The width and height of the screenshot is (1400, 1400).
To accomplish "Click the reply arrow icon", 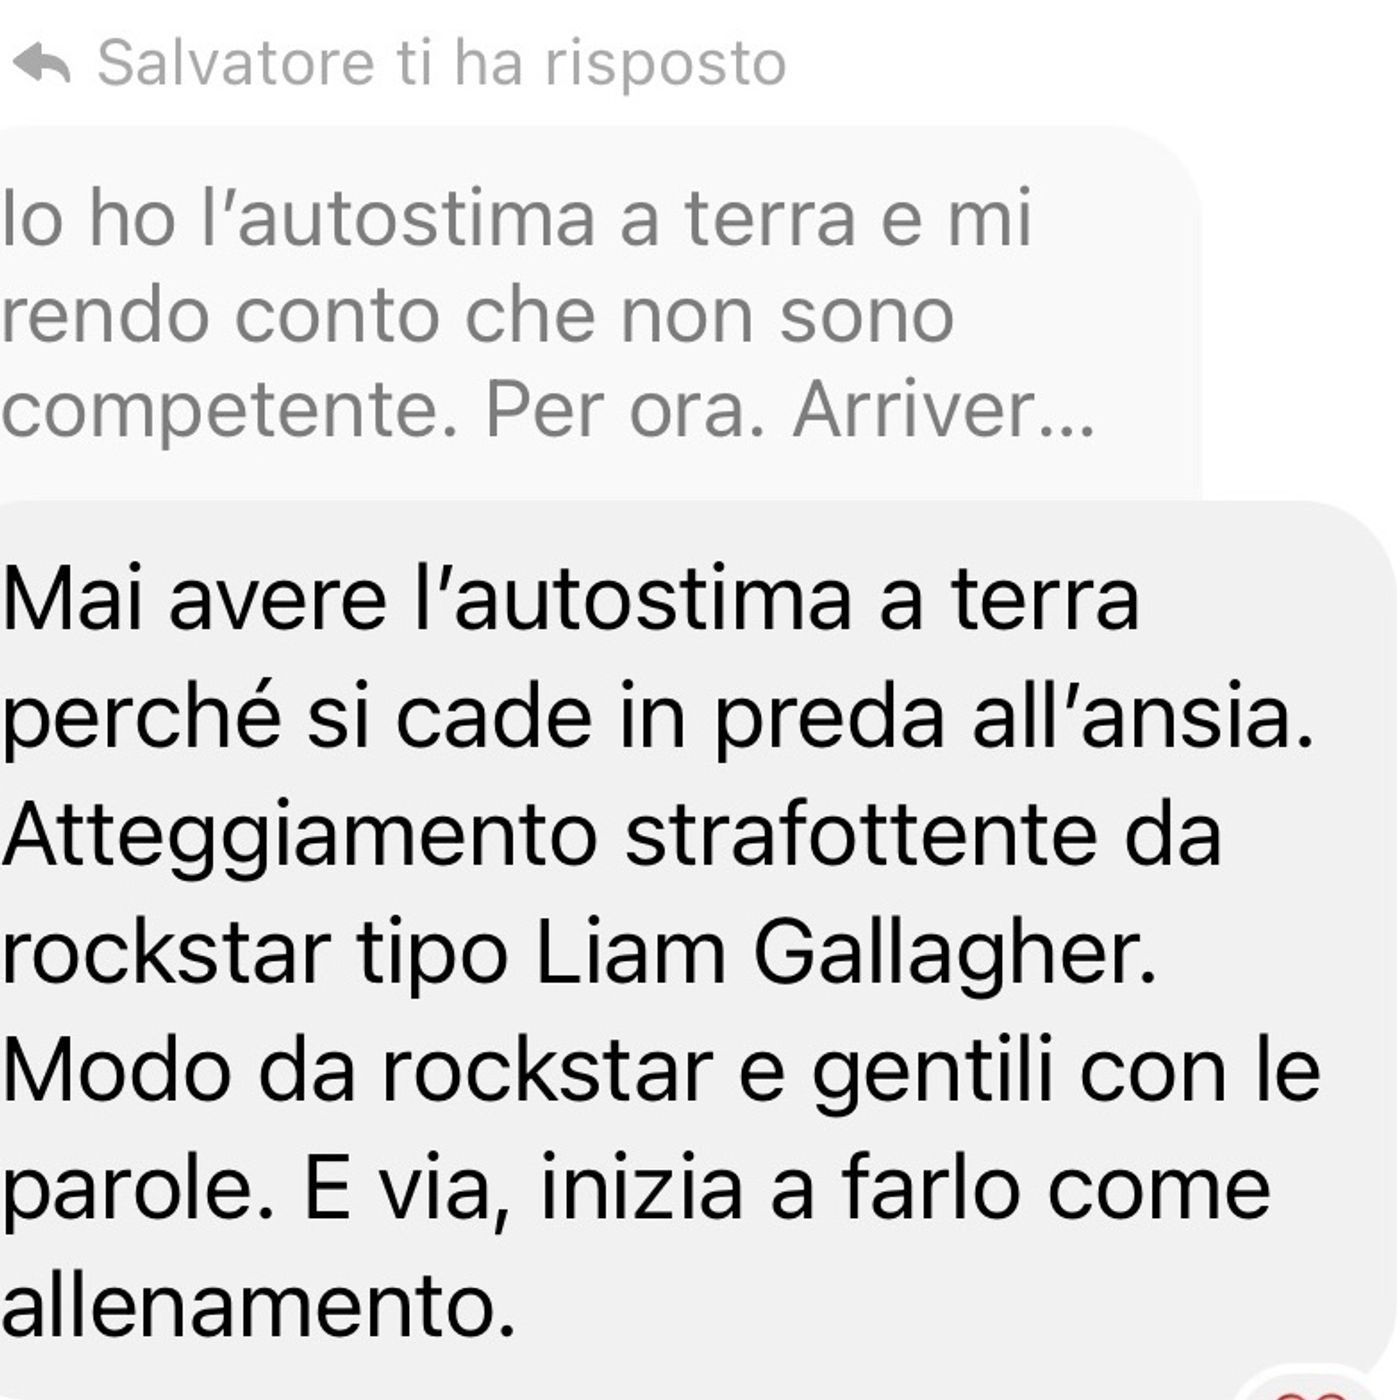I will (x=42, y=63).
